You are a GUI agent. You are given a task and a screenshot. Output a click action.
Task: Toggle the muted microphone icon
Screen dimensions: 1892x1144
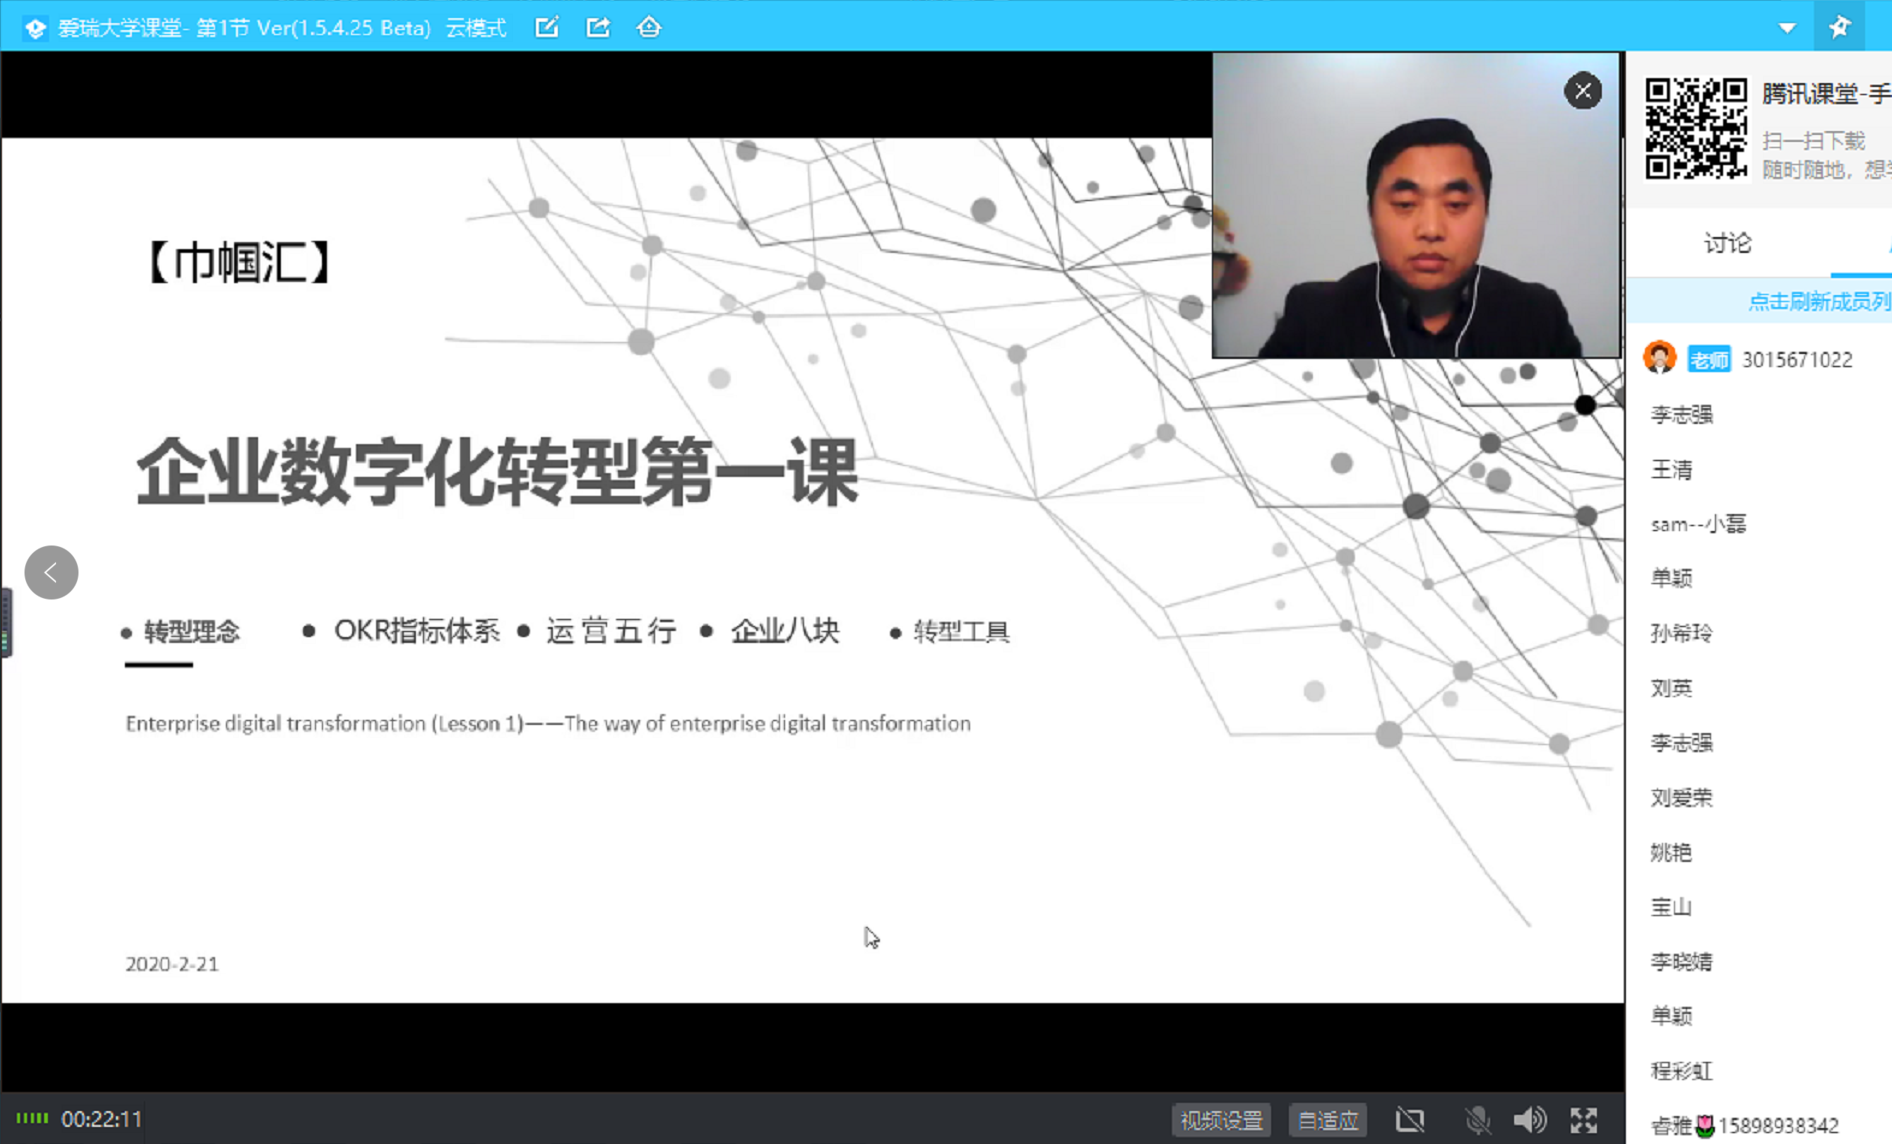pyautogui.click(x=1477, y=1119)
